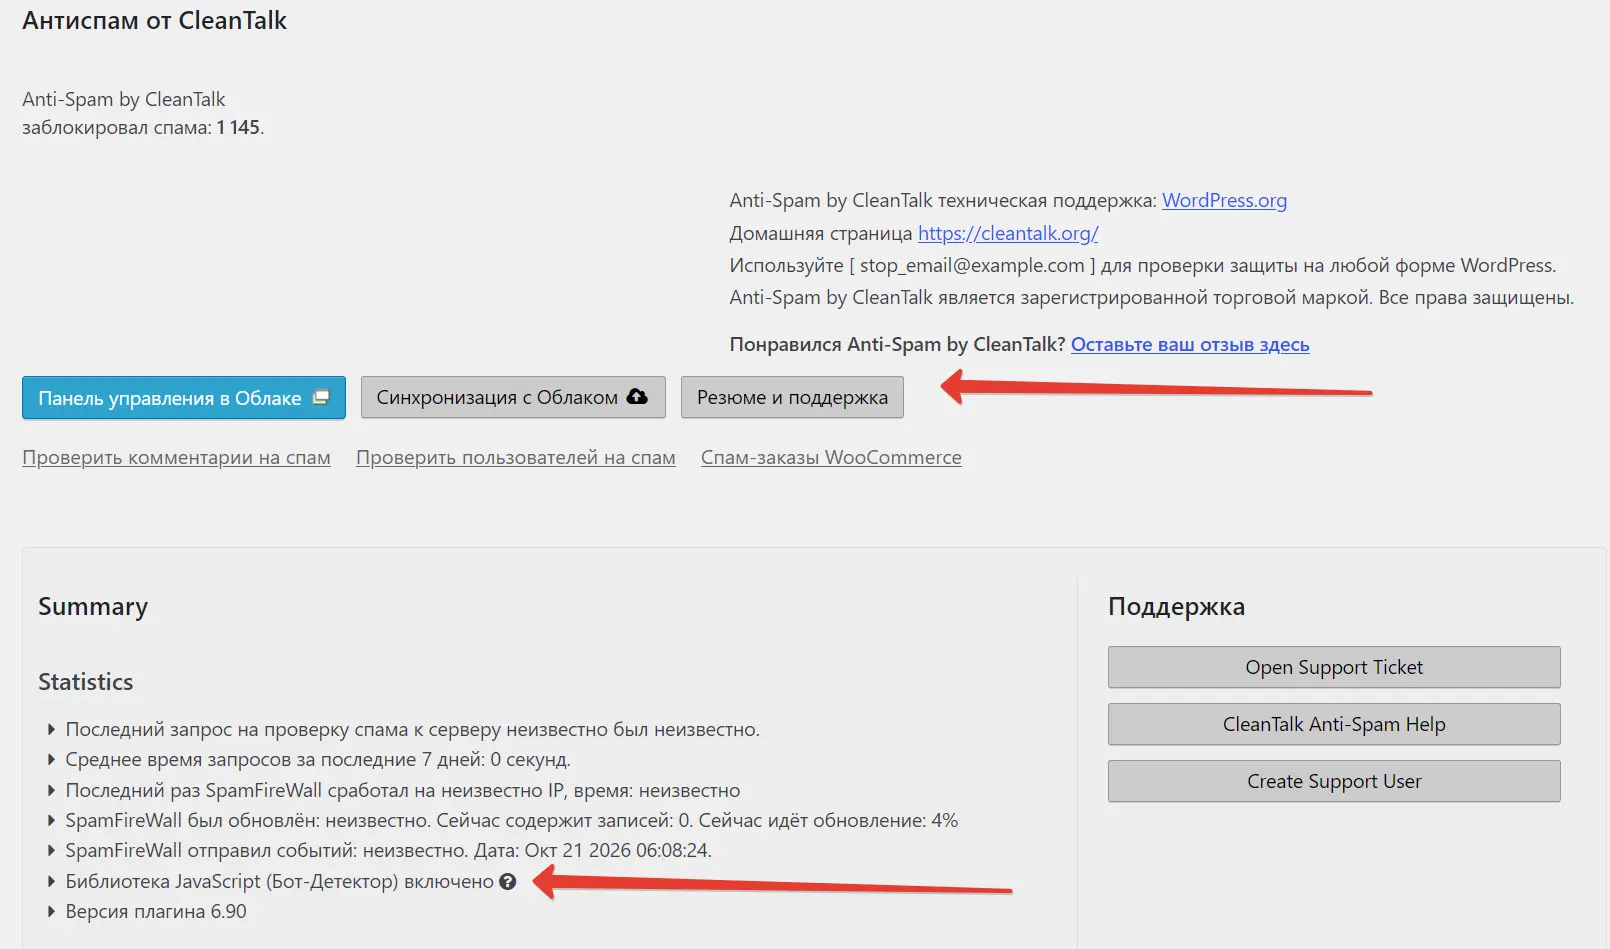Open the Панель управления в Облаке button

(x=184, y=398)
